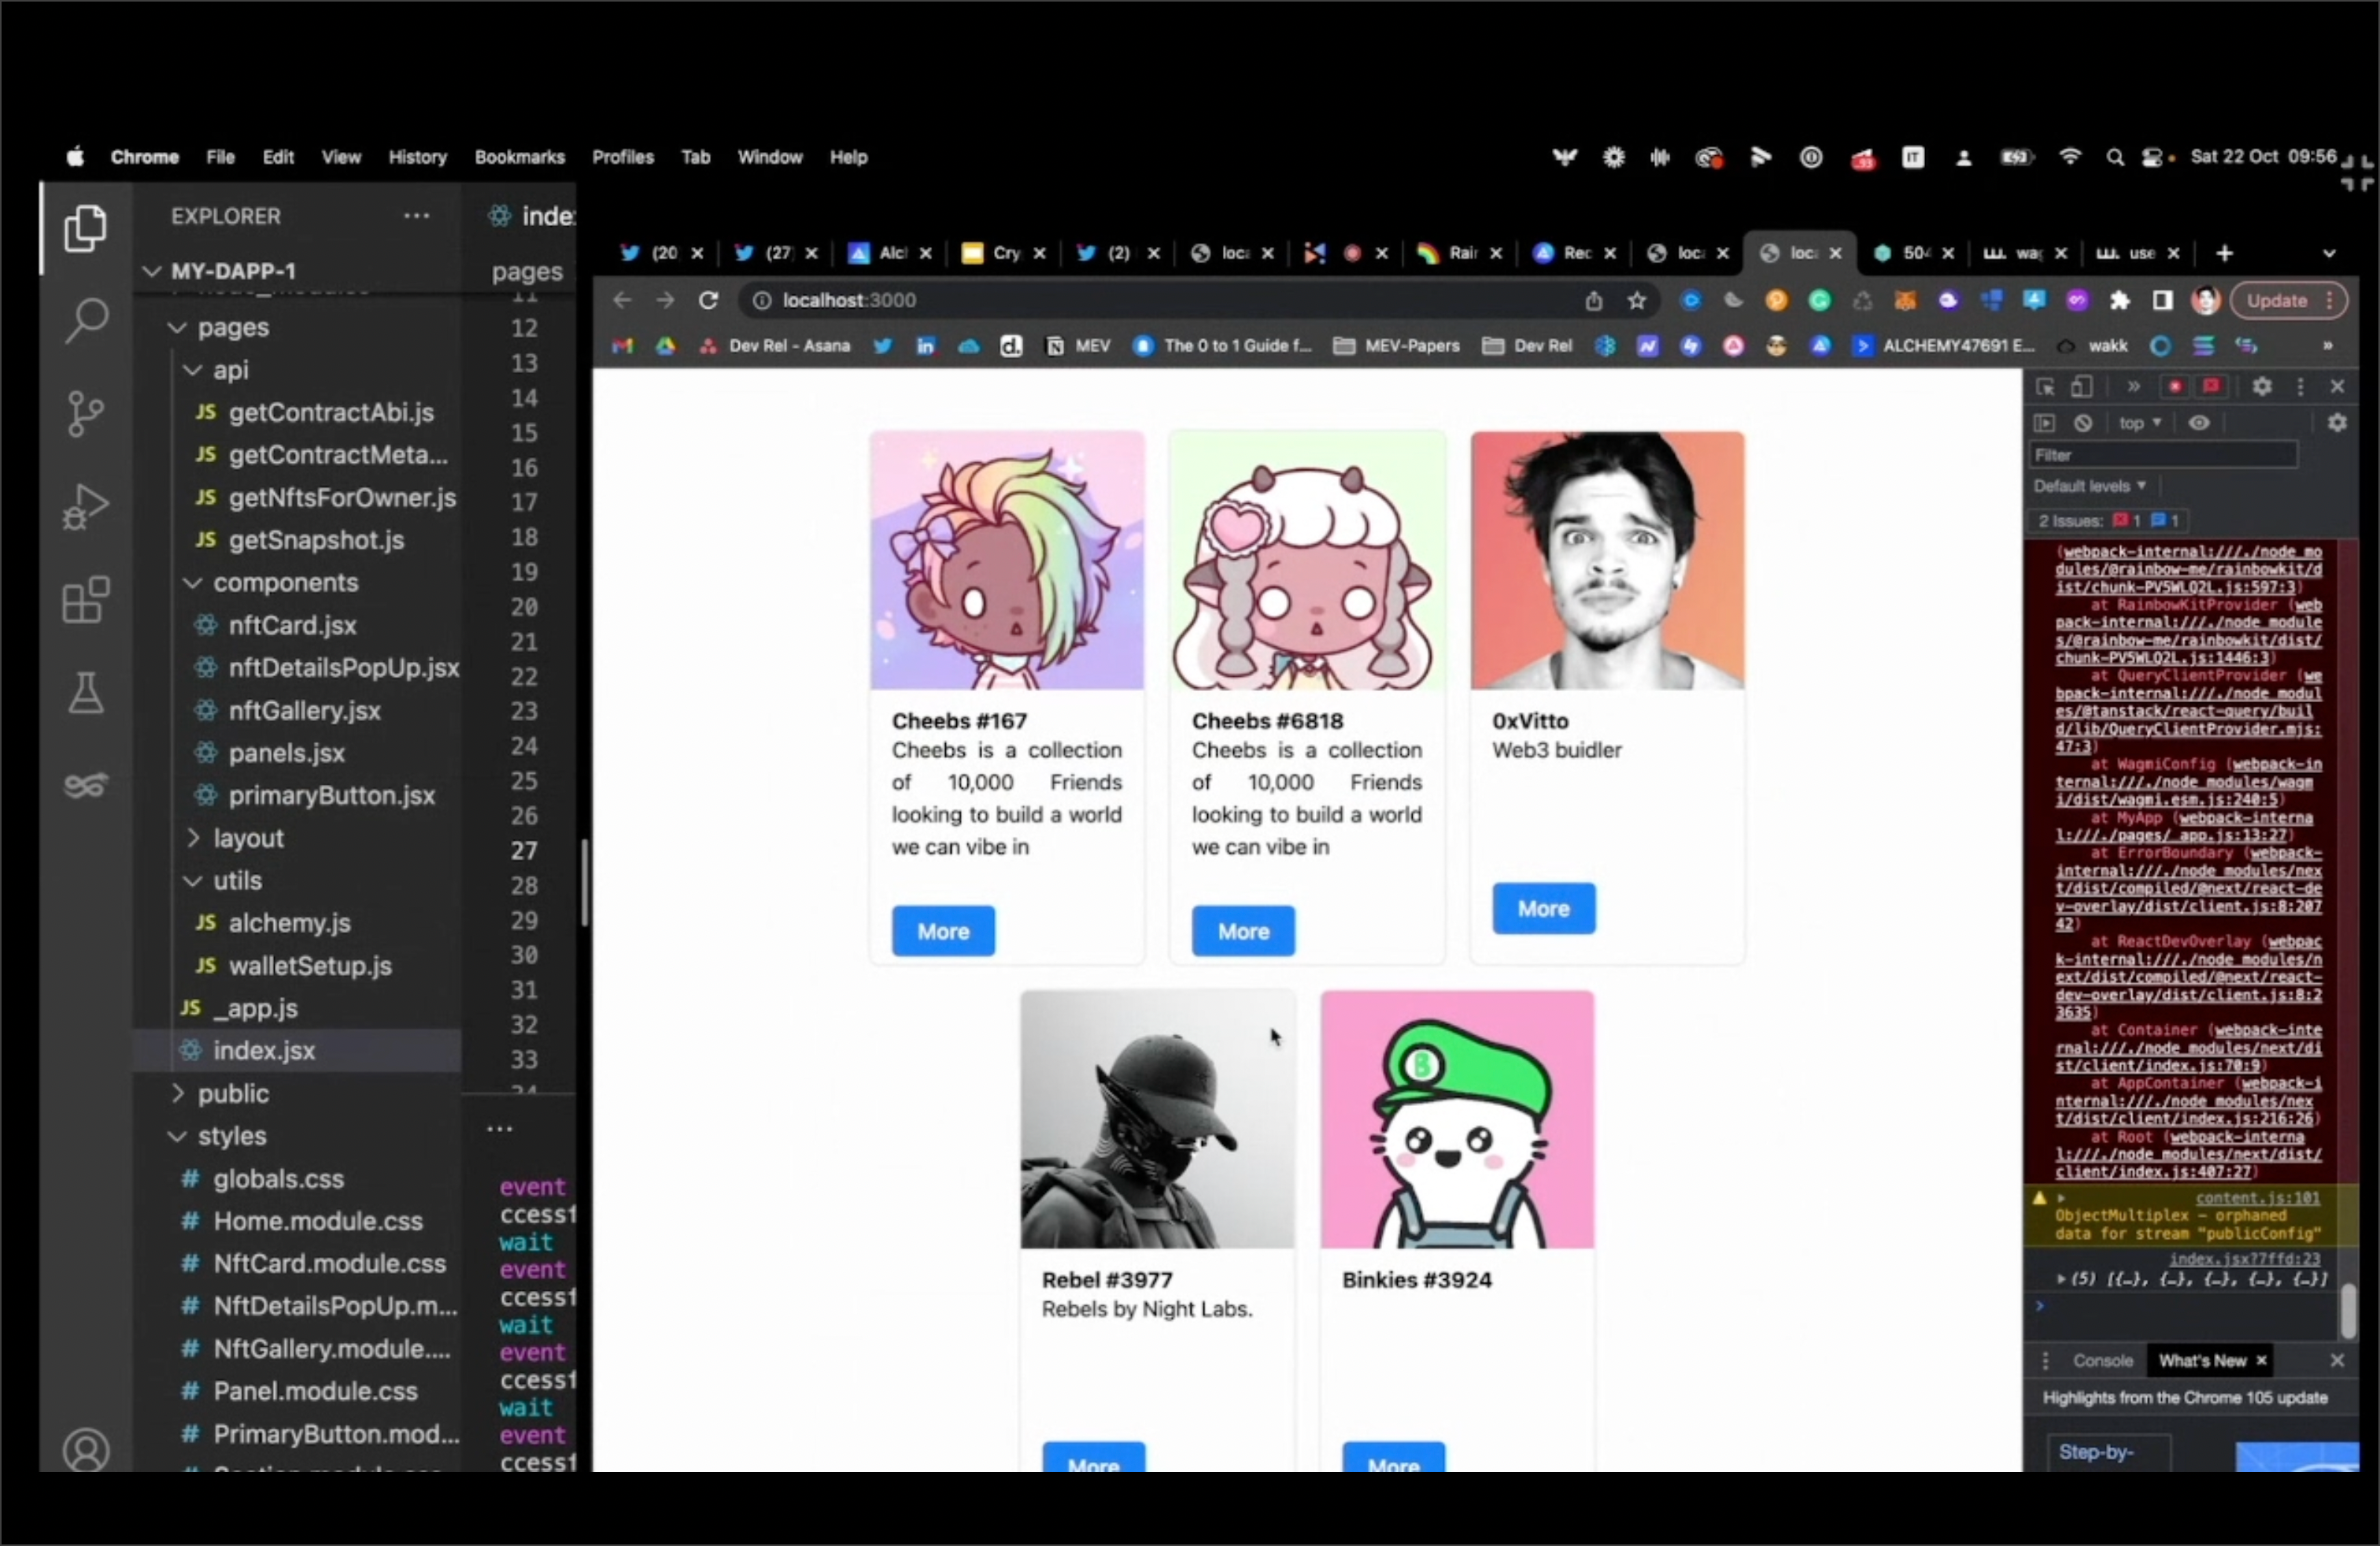The image size is (2380, 1546).
Task: Toggle the DevTools device toolbar
Action: click(2082, 386)
